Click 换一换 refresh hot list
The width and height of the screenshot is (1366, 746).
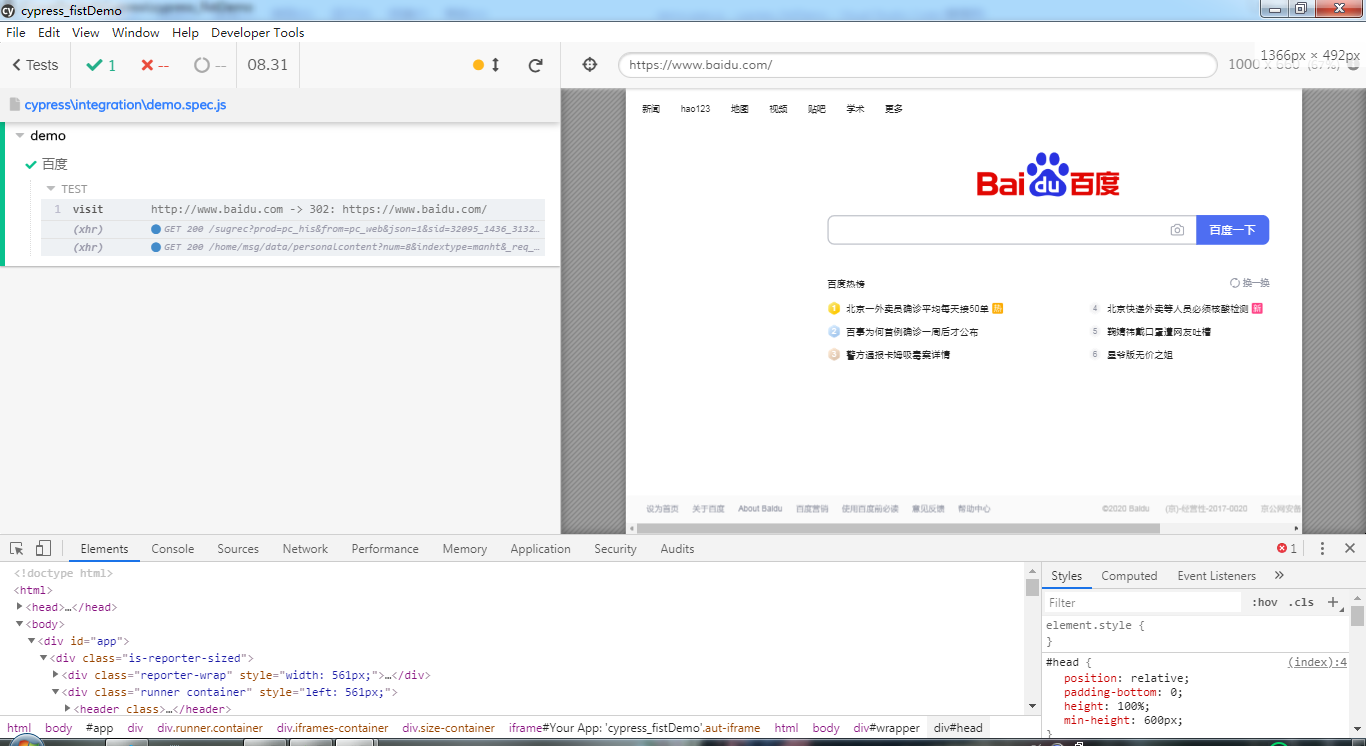[1250, 283]
